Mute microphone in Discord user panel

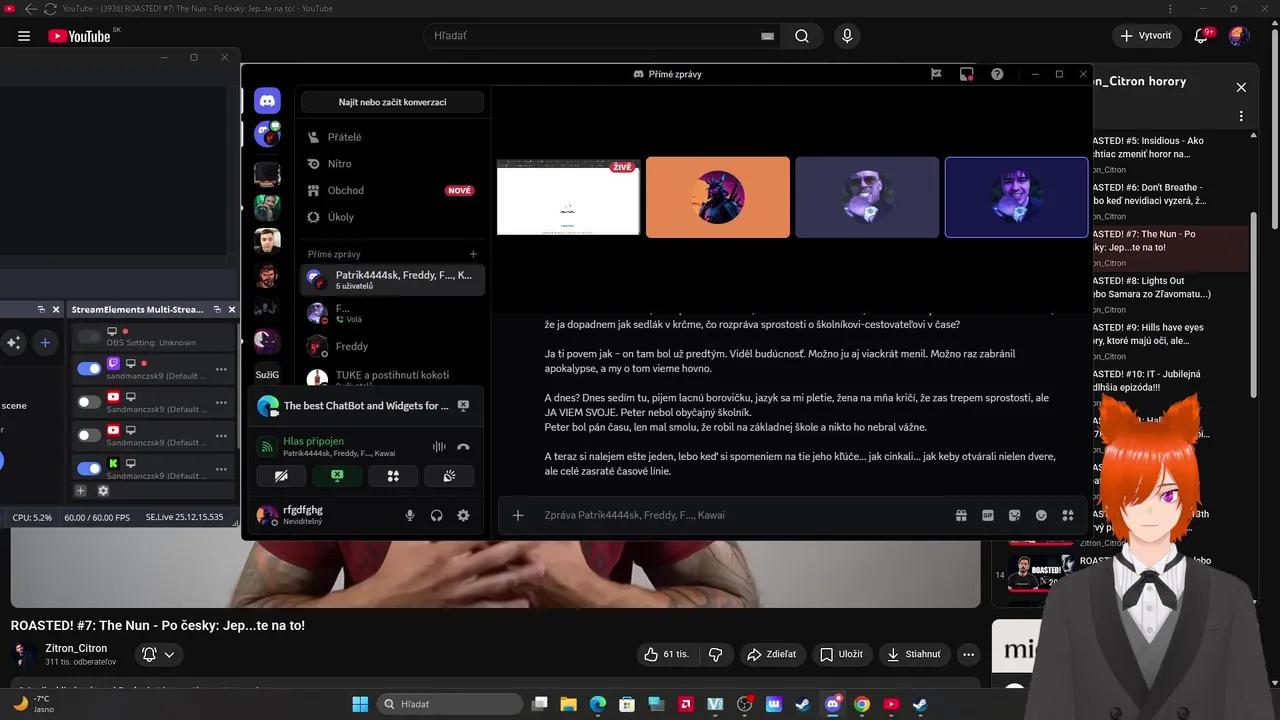pos(410,515)
